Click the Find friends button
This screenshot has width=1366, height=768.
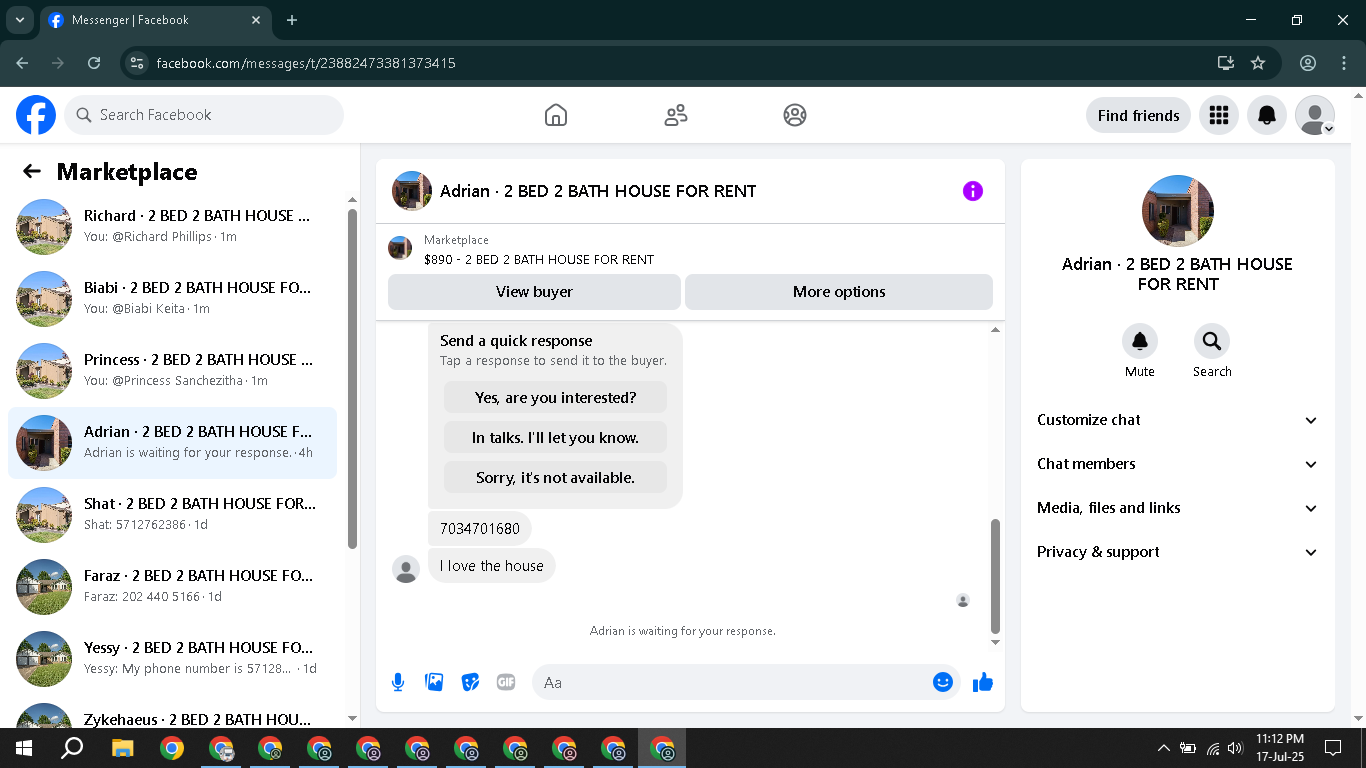[1138, 115]
